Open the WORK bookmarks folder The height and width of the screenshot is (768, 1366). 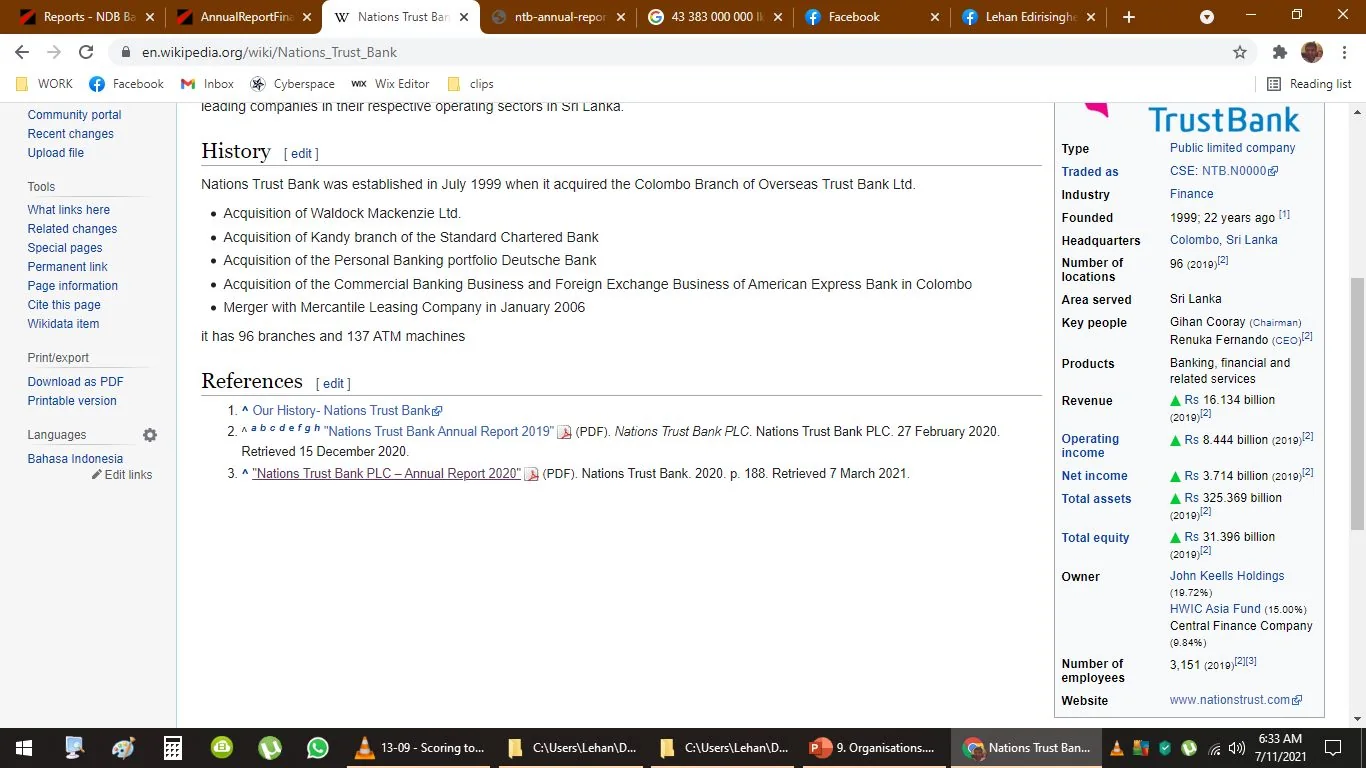(45, 84)
